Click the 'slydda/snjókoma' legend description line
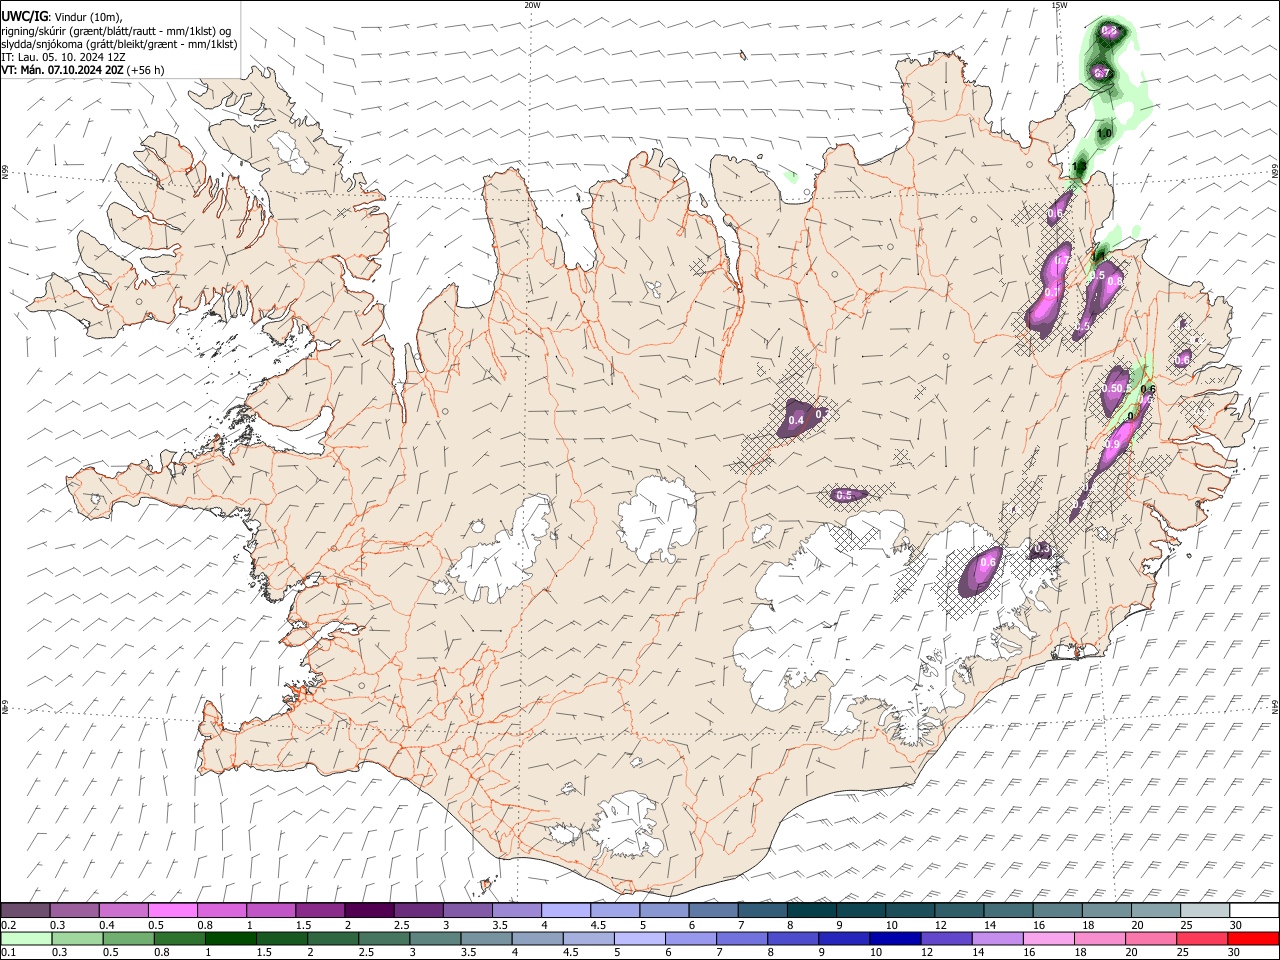Screen dimensions: 1280x960 pyautogui.click(x=119, y=44)
